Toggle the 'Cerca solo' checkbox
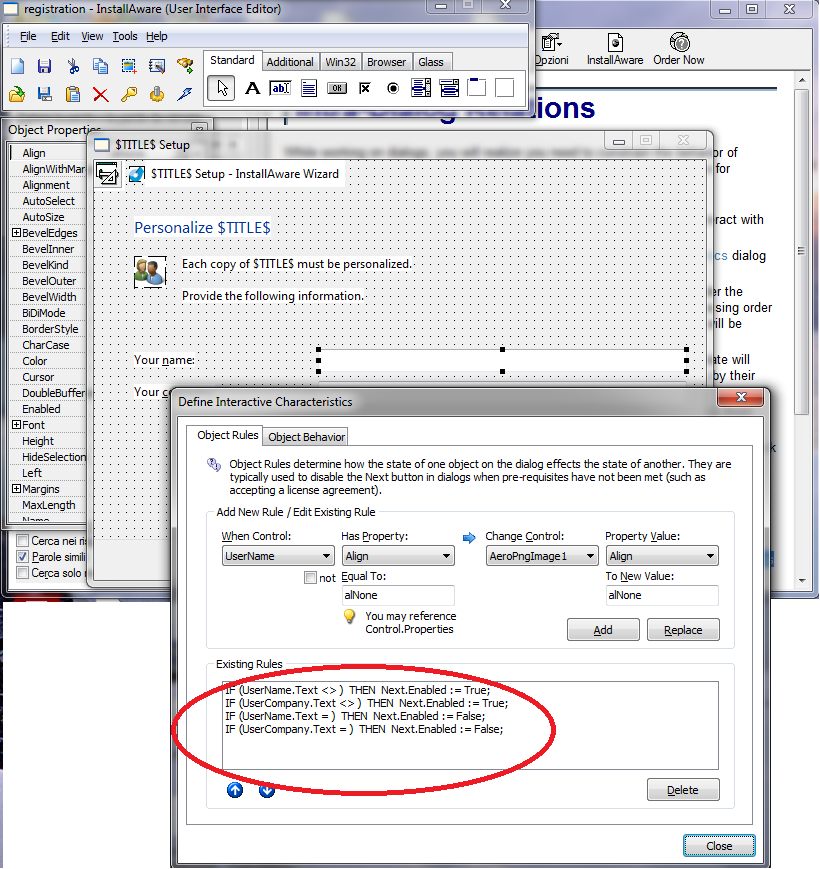The width and height of the screenshot is (820, 869). (x=23, y=572)
